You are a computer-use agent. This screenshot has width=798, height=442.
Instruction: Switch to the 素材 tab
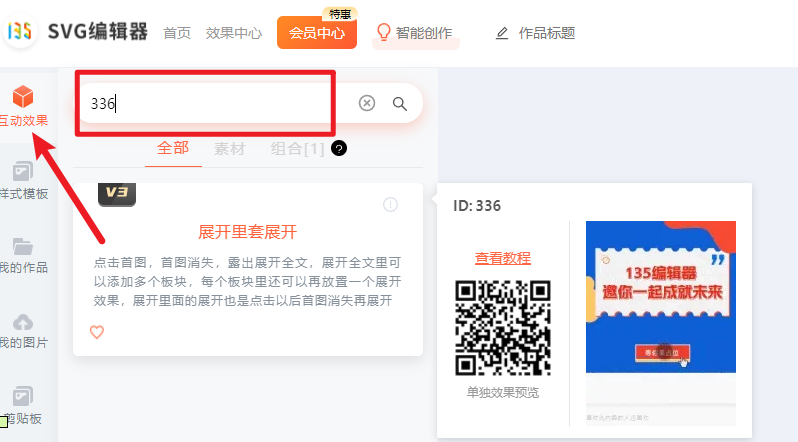[x=230, y=149]
